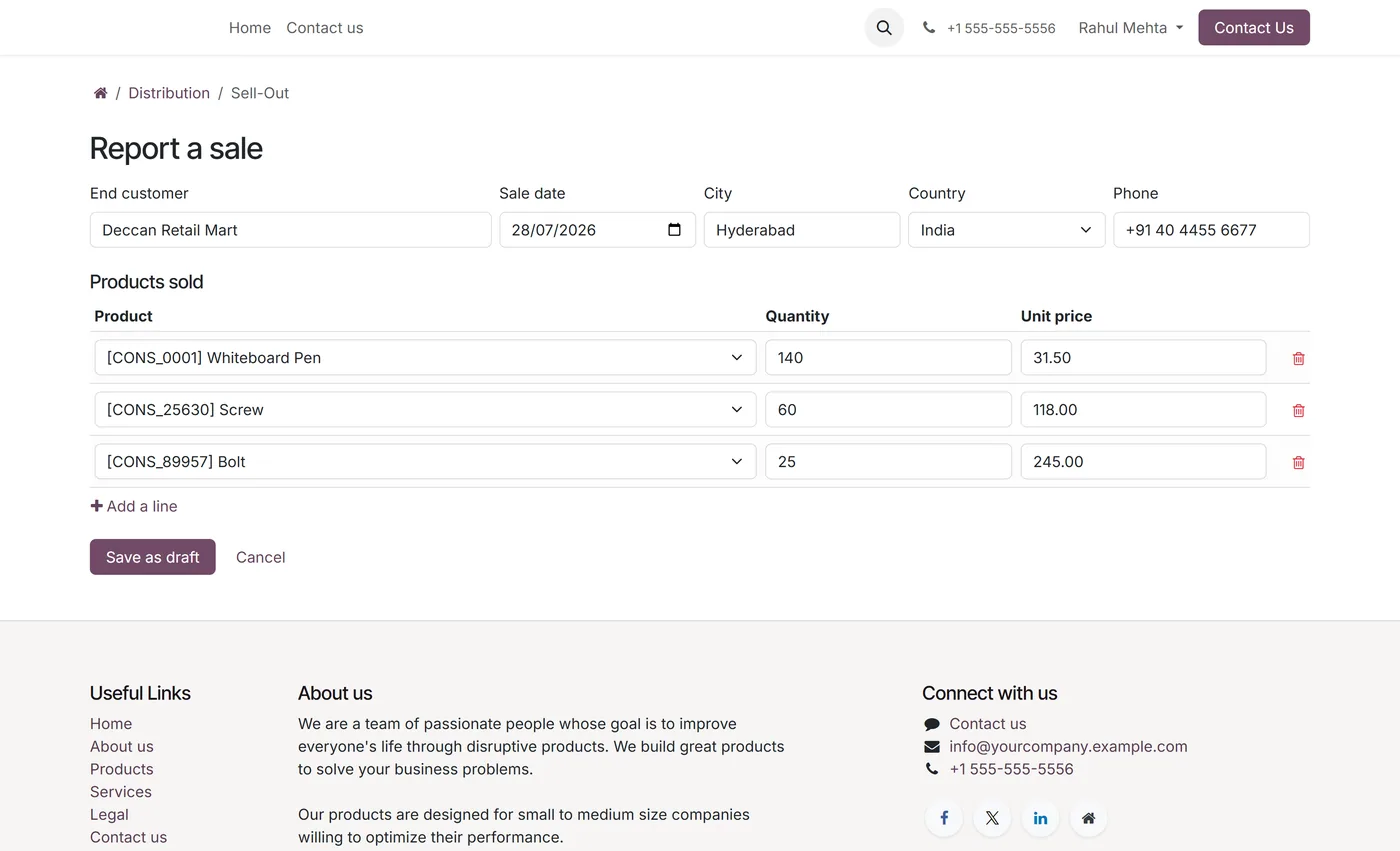
Task: Focus the Phone input field
Action: pos(1211,230)
